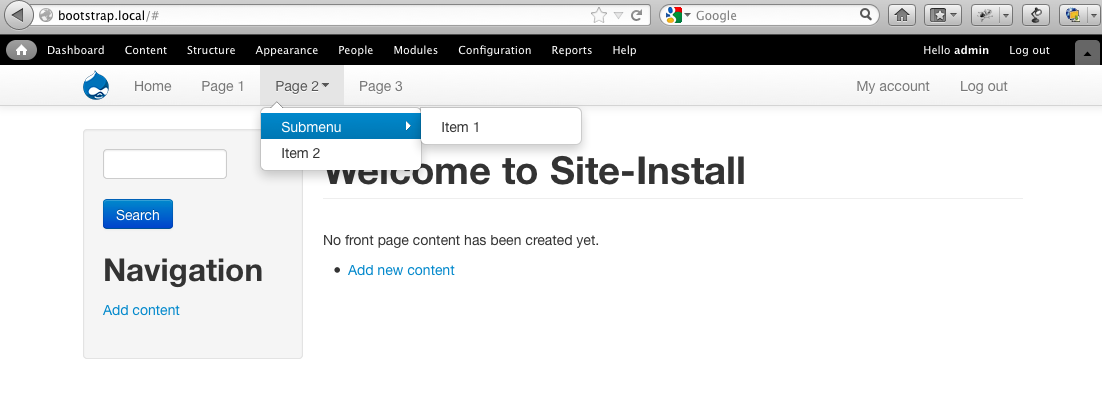Click Log out in the black admin bar
Screen dimensions: 1102x398
coord(1029,50)
